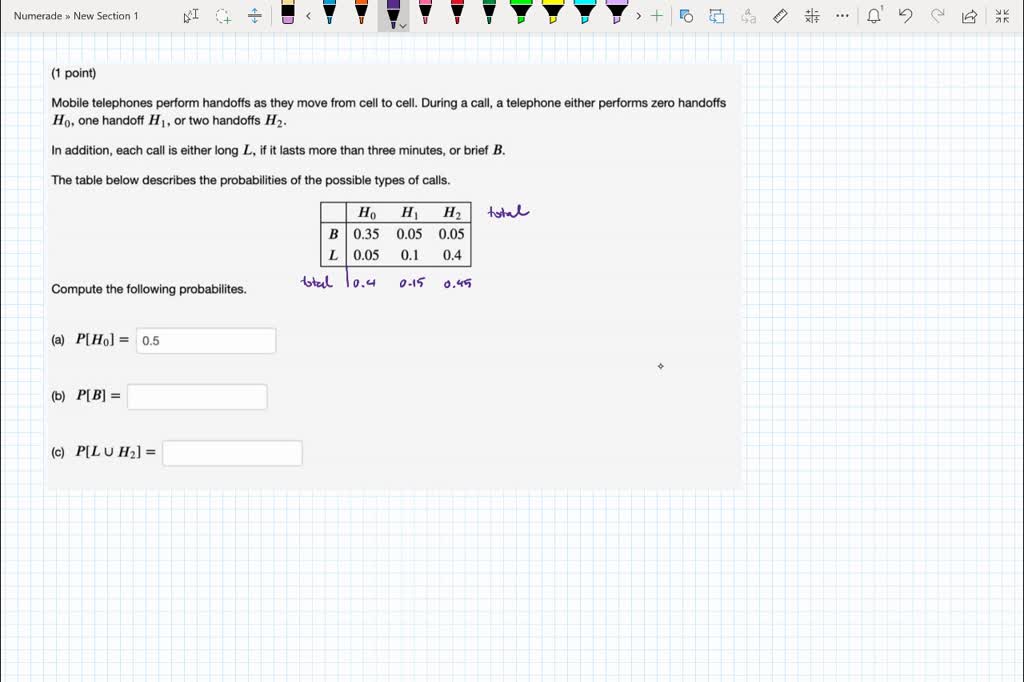Open the more options ellipsis menu

[842, 16]
